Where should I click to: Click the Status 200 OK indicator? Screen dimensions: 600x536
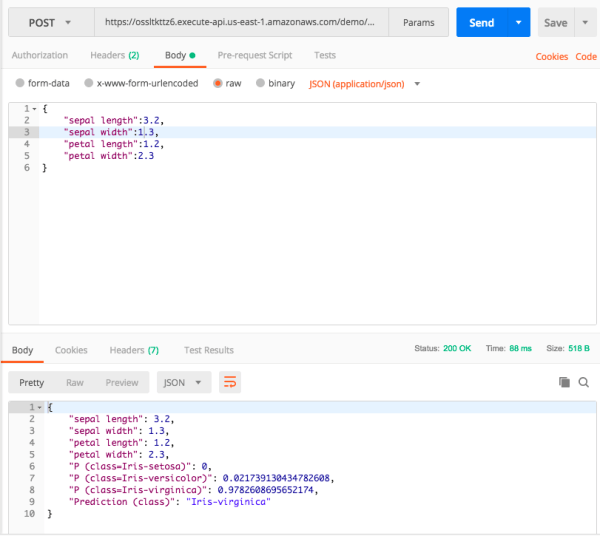[x=443, y=349]
